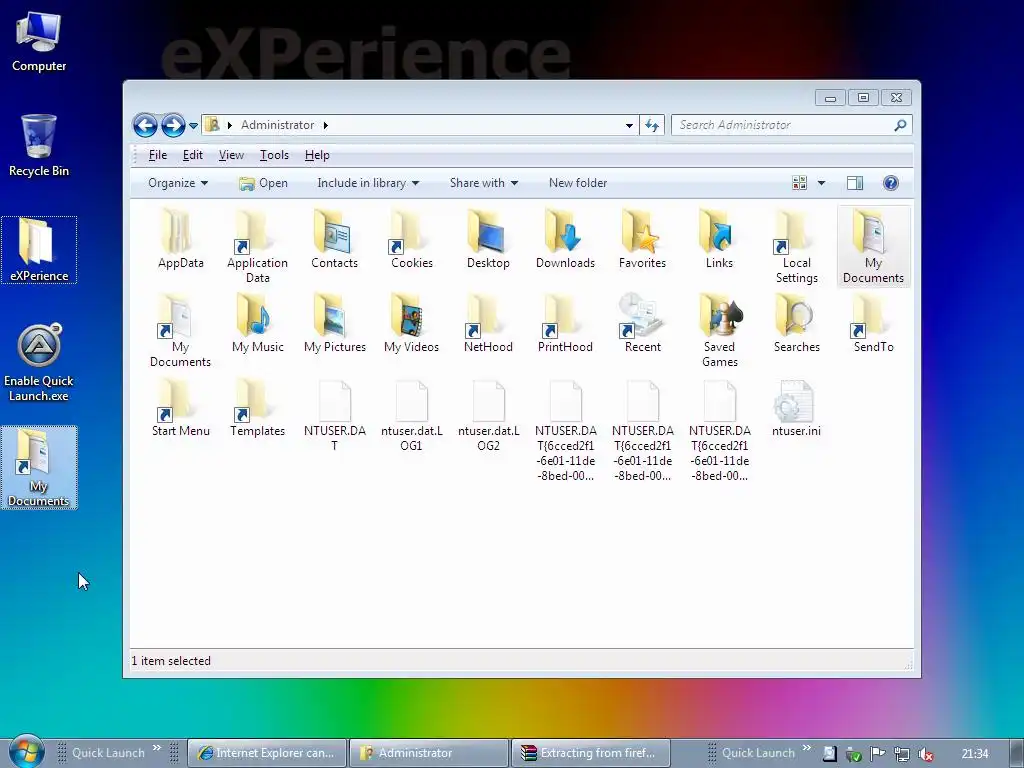Select the SendTo shortcut folder
This screenshot has height=768, width=1024.
pos(873,323)
